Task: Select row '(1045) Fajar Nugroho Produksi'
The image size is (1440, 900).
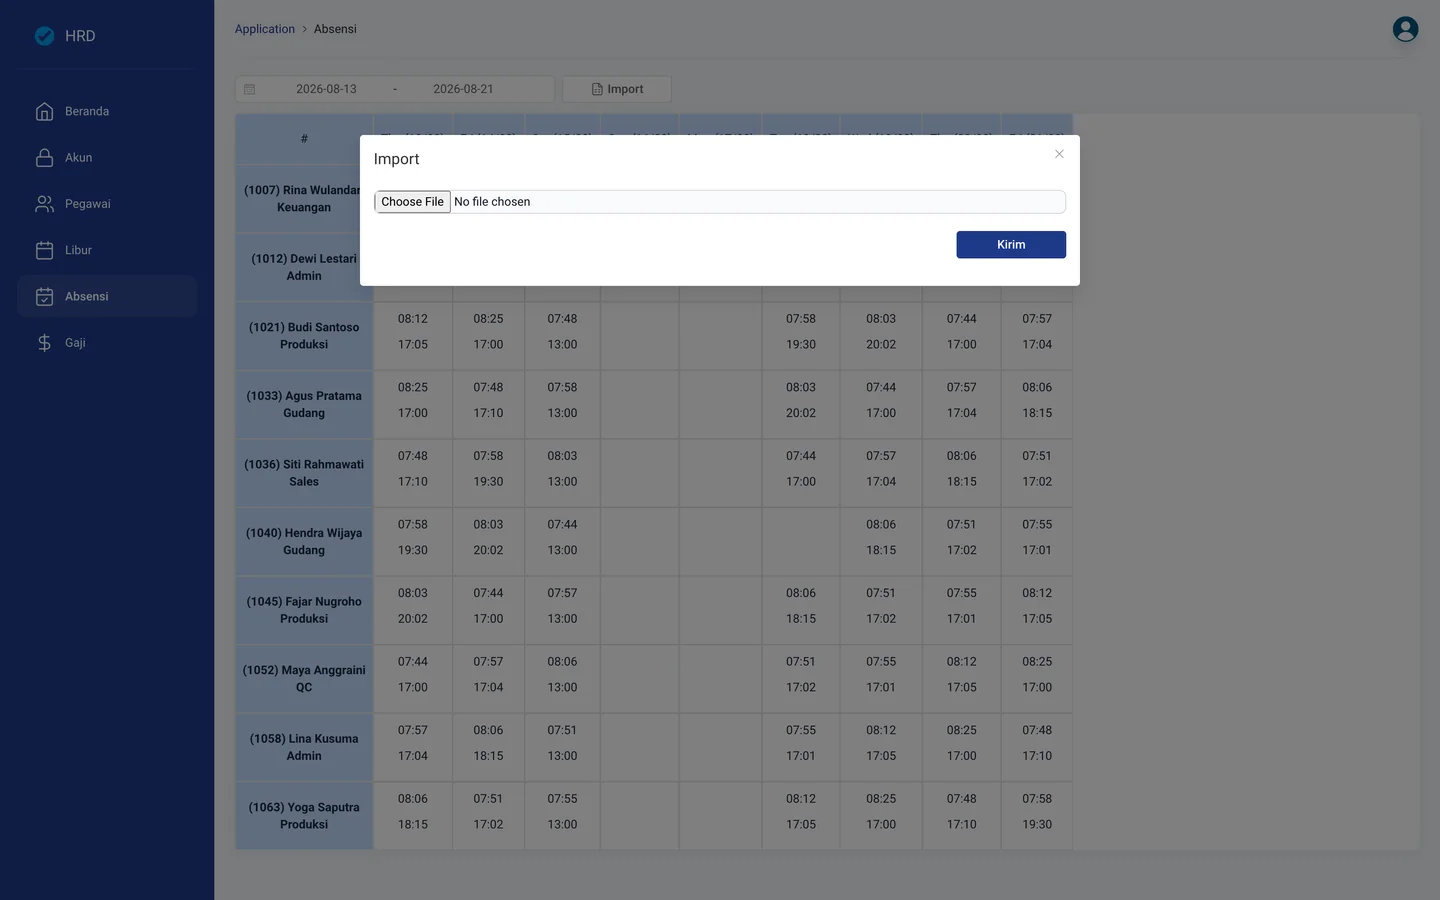Action: (x=304, y=610)
